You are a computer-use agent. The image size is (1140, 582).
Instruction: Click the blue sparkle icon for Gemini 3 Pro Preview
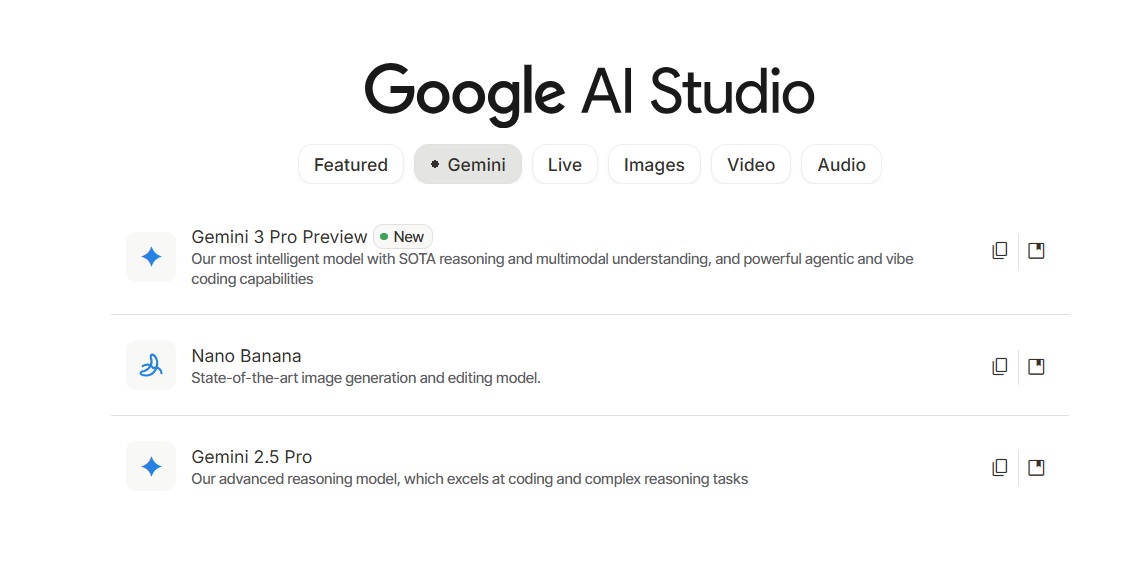[x=151, y=257]
